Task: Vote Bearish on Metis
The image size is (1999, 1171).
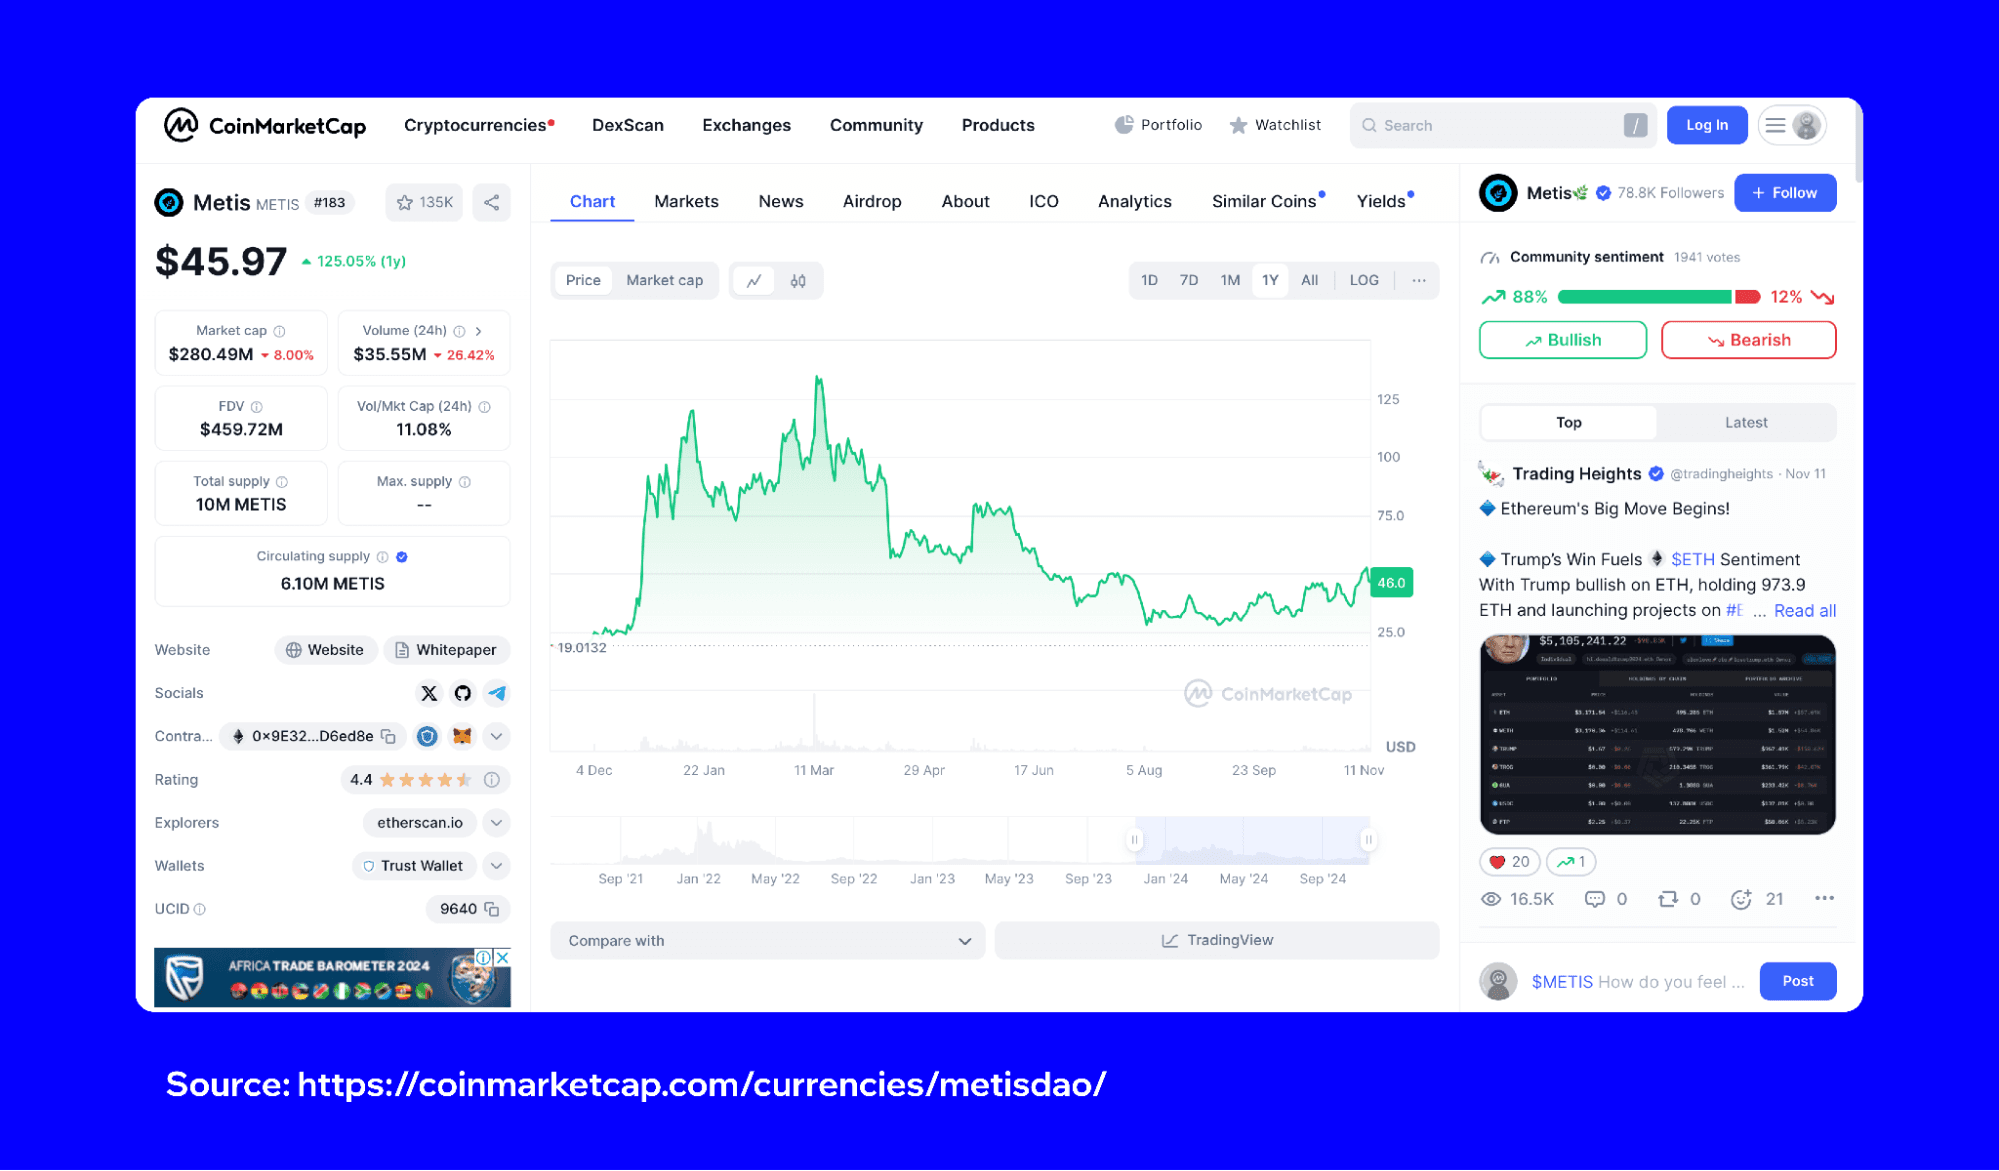Action: click(x=1748, y=340)
